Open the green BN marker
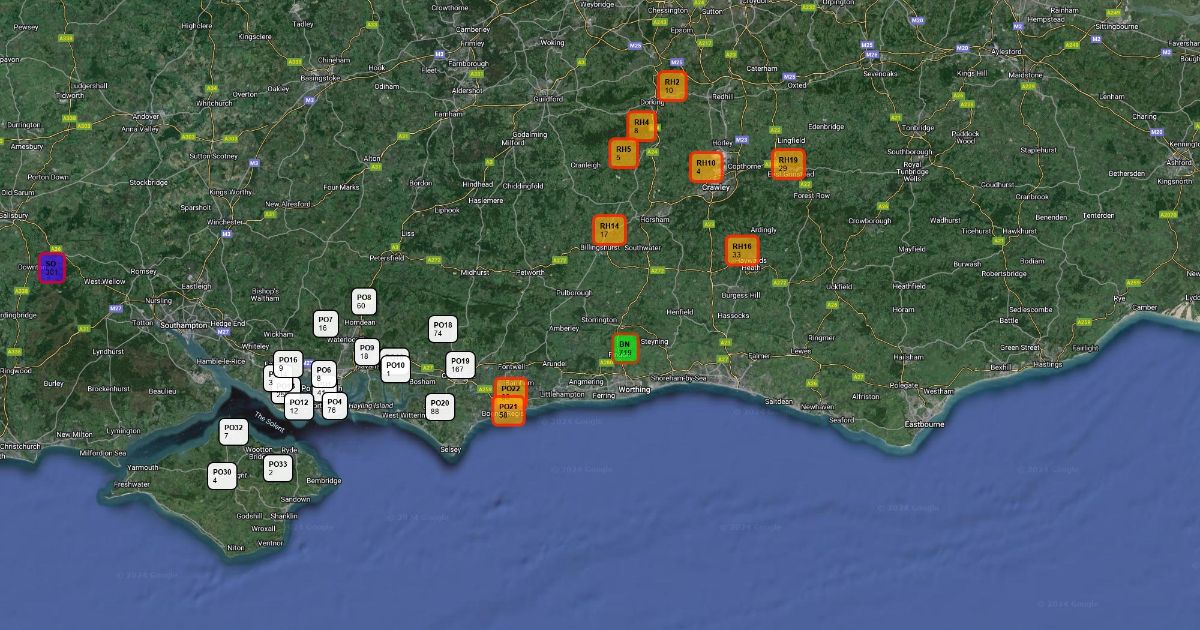 tap(625, 347)
